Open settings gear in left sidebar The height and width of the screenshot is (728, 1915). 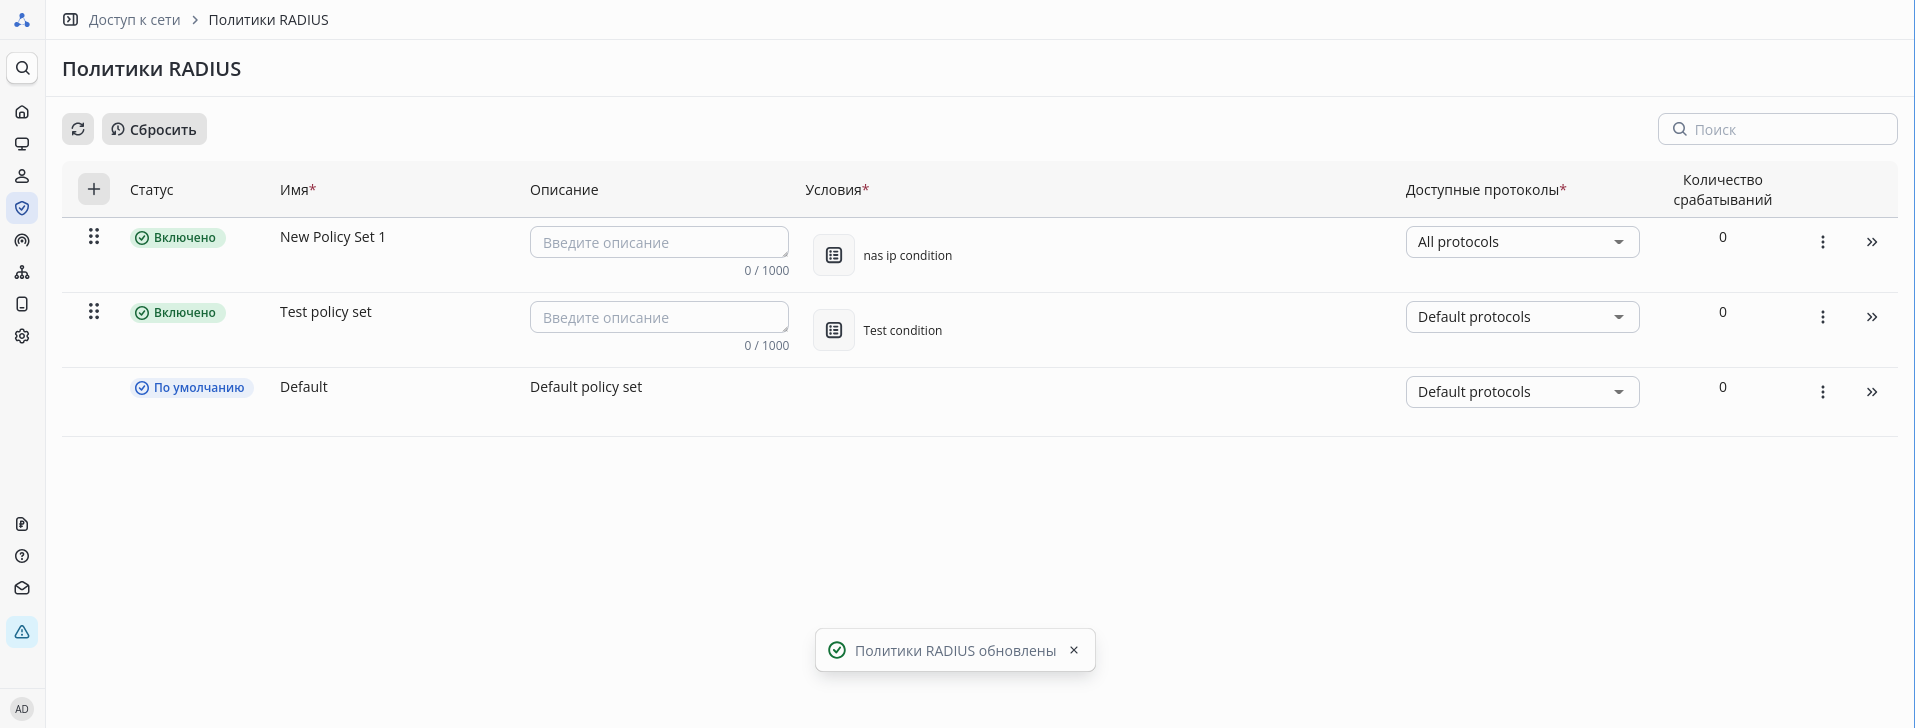pos(22,336)
